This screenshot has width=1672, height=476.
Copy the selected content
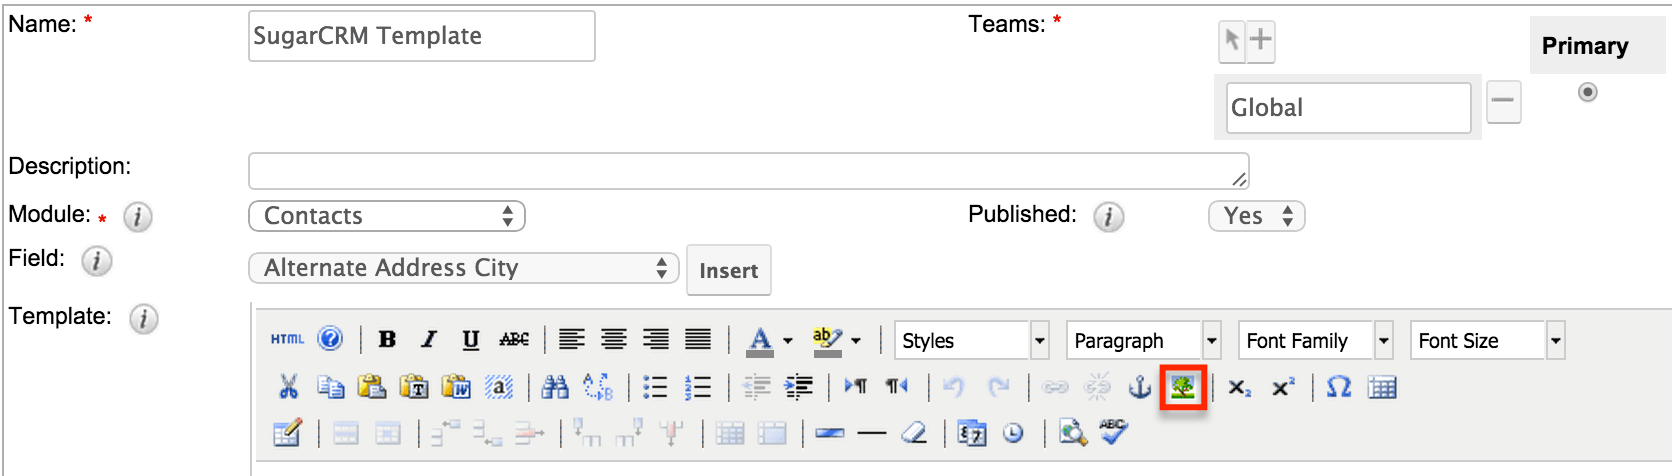pyautogui.click(x=331, y=387)
